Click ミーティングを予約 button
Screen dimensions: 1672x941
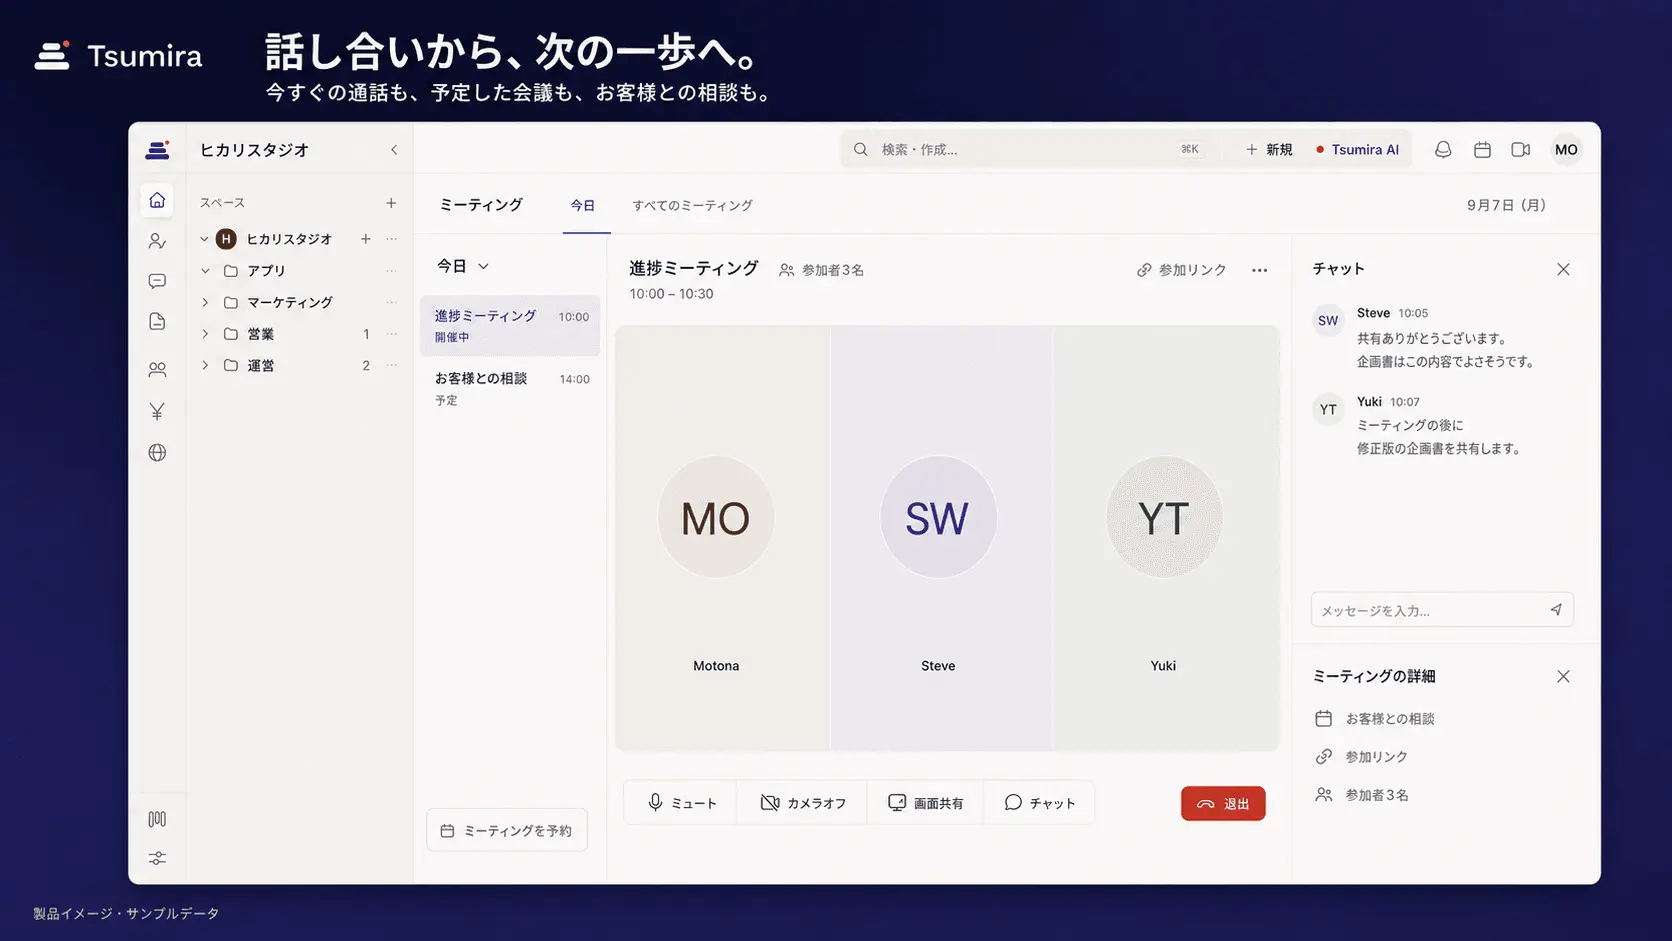[x=507, y=830]
